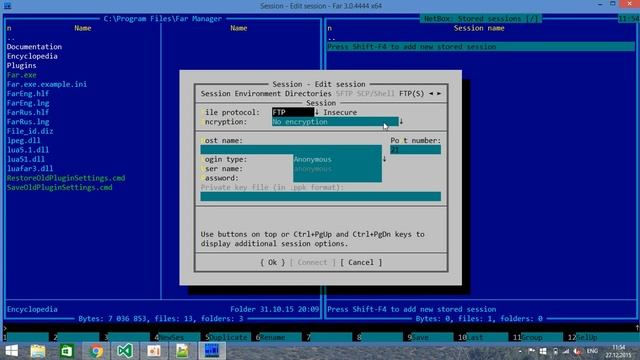Select the Documentation folder in left panel
This screenshot has height=360, width=640.
pyautogui.click(x=34, y=47)
